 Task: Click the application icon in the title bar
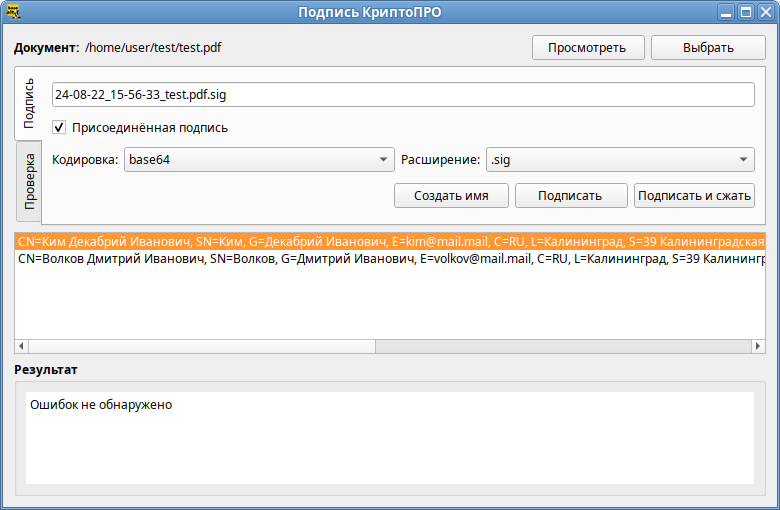(13, 12)
